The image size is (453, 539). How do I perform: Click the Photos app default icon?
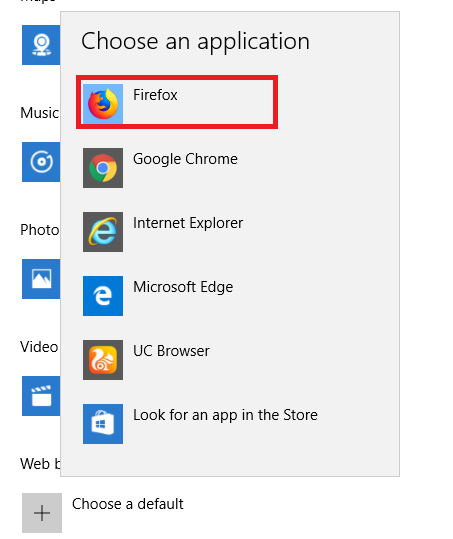pos(41,279)
